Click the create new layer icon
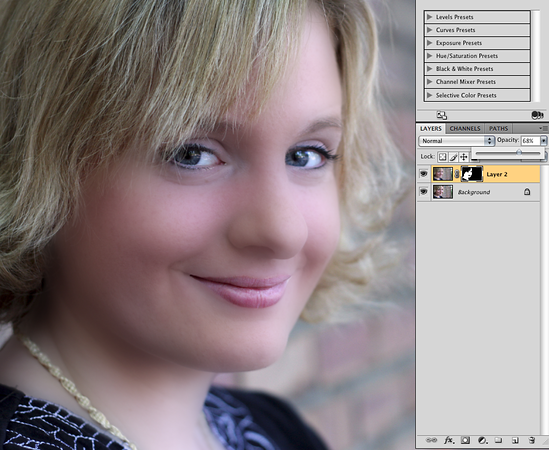 click(515, 440)
